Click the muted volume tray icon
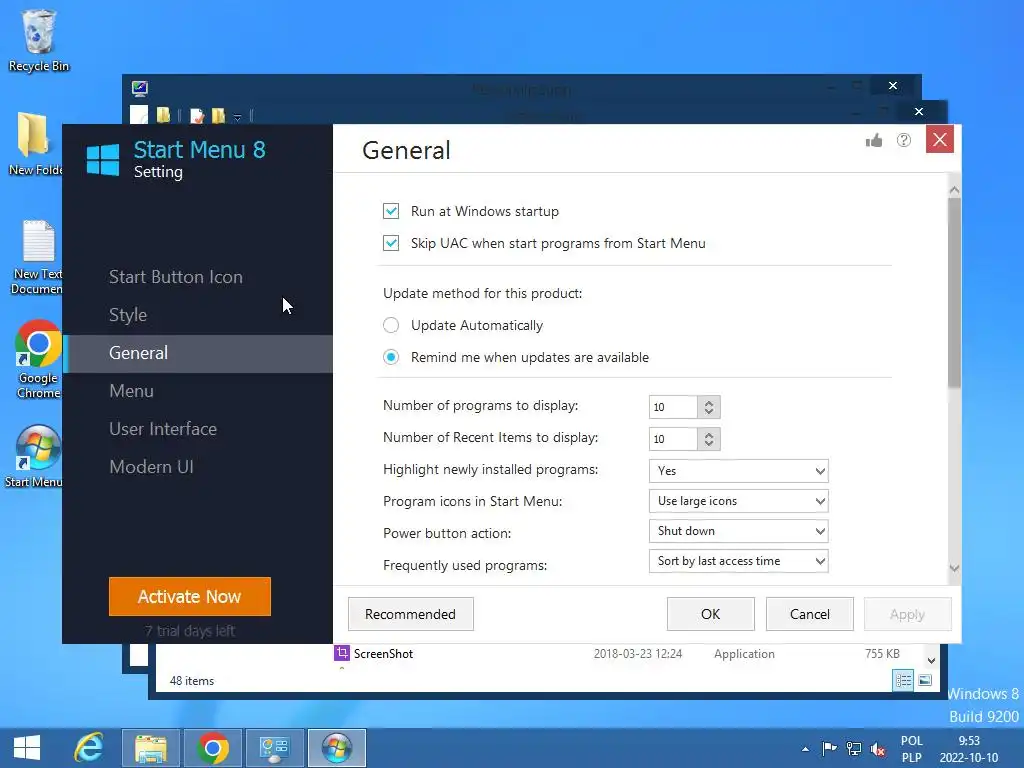The image size is (1024, 768). click(878, 749)
